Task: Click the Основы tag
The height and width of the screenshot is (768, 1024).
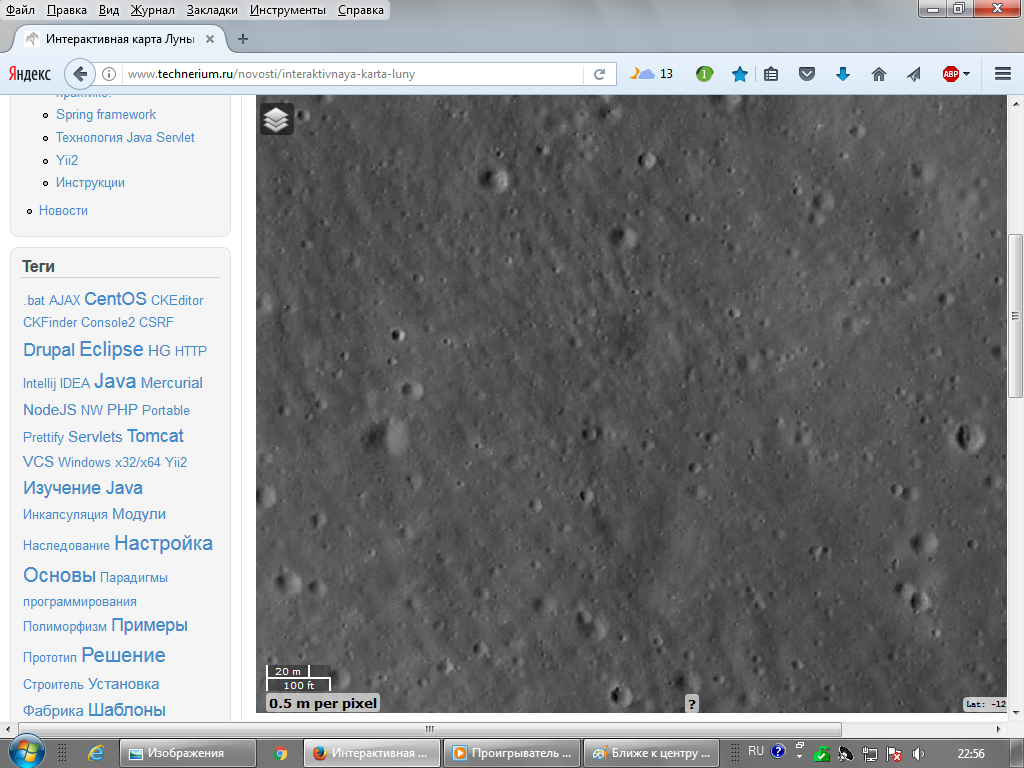Action: click(59, 575)
